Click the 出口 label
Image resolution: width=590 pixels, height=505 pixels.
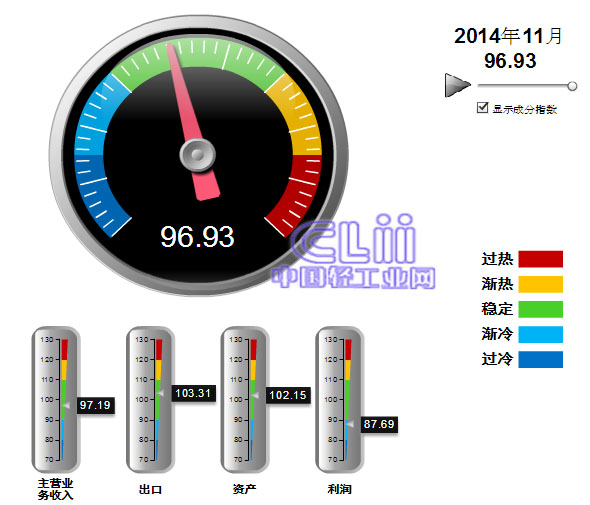[150, 490]
